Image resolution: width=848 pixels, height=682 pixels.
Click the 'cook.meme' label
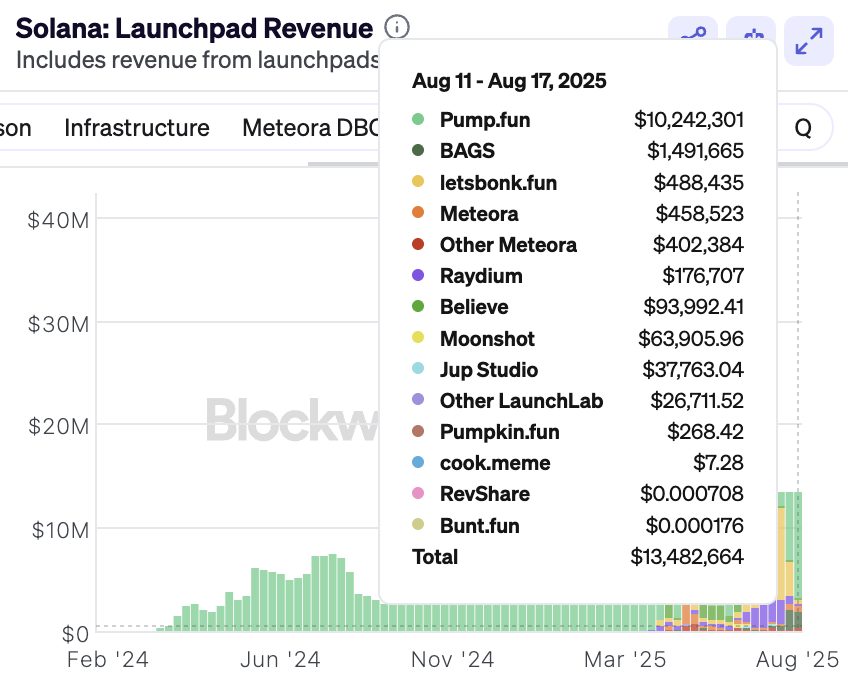pyautogui.click(x=495, y=463)
